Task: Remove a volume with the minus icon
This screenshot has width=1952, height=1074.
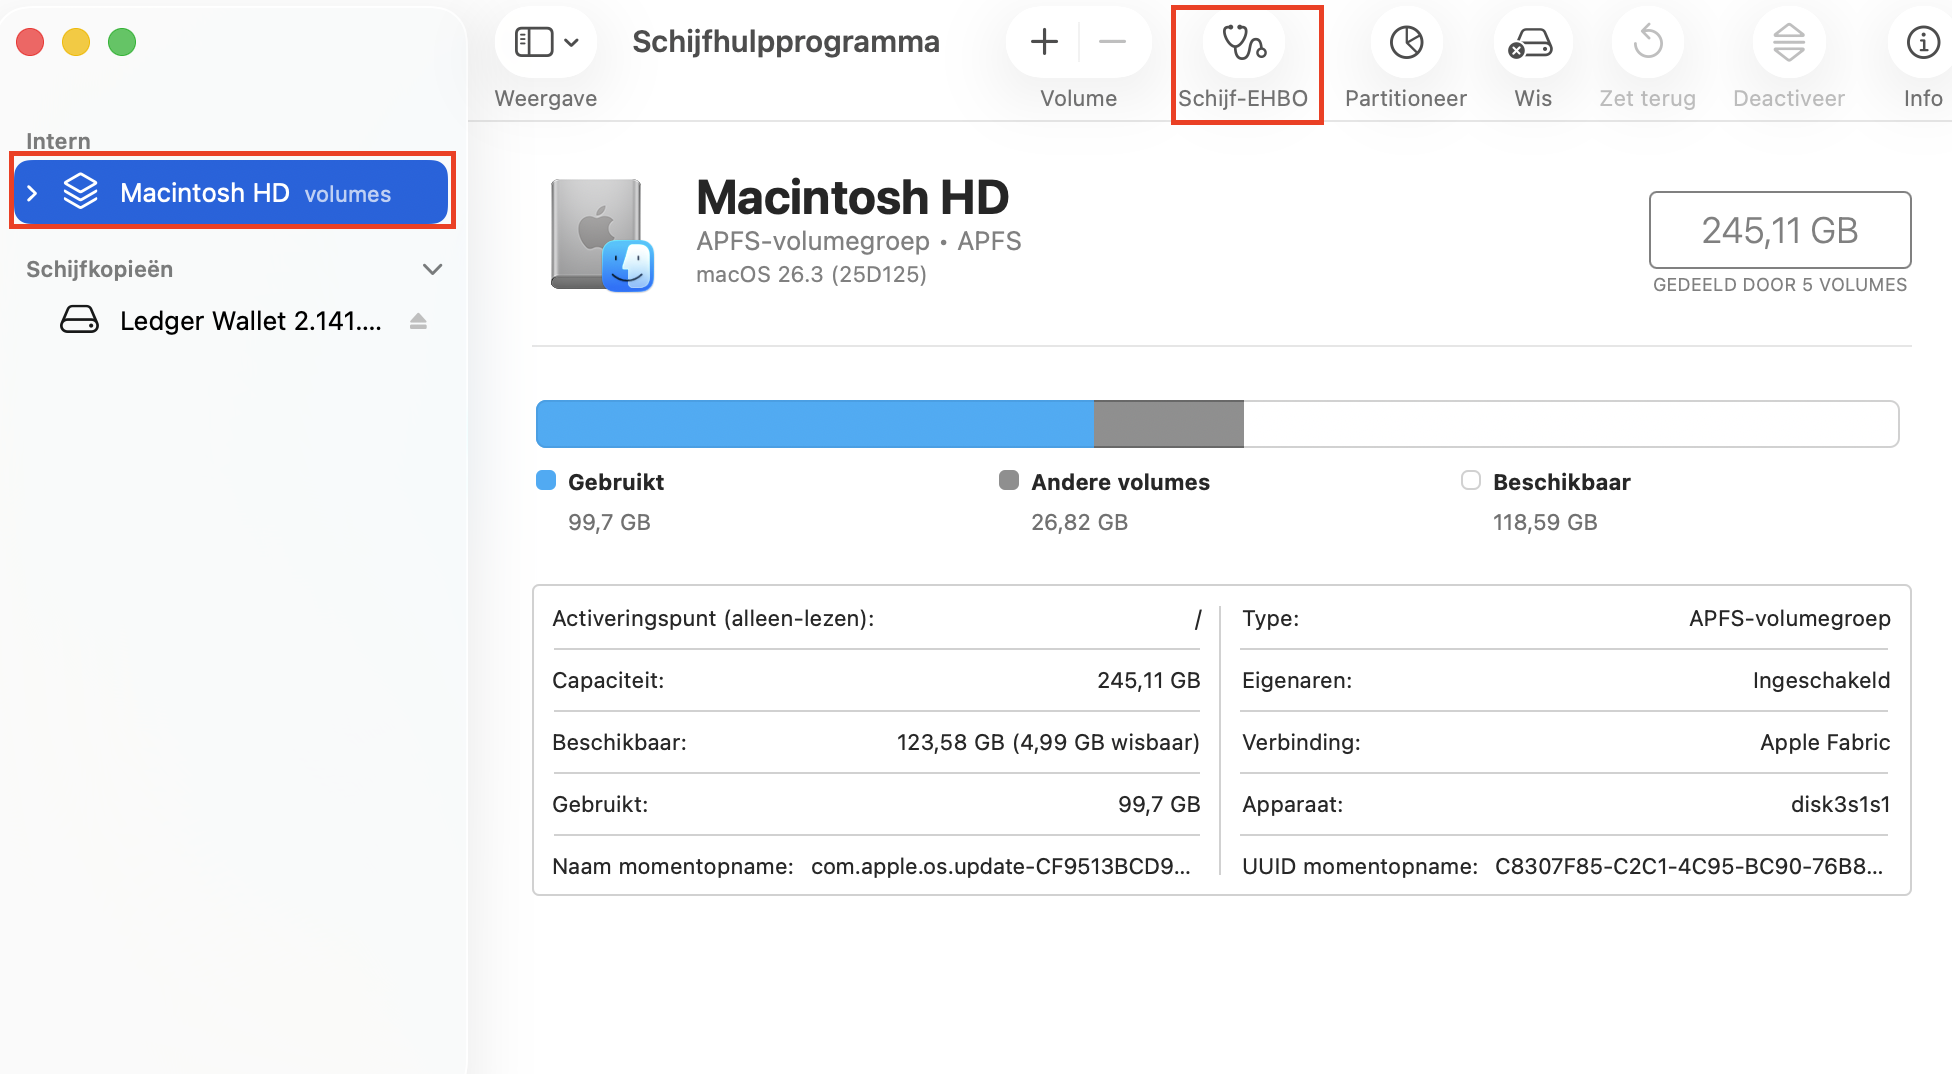Action: (1112, 42)
